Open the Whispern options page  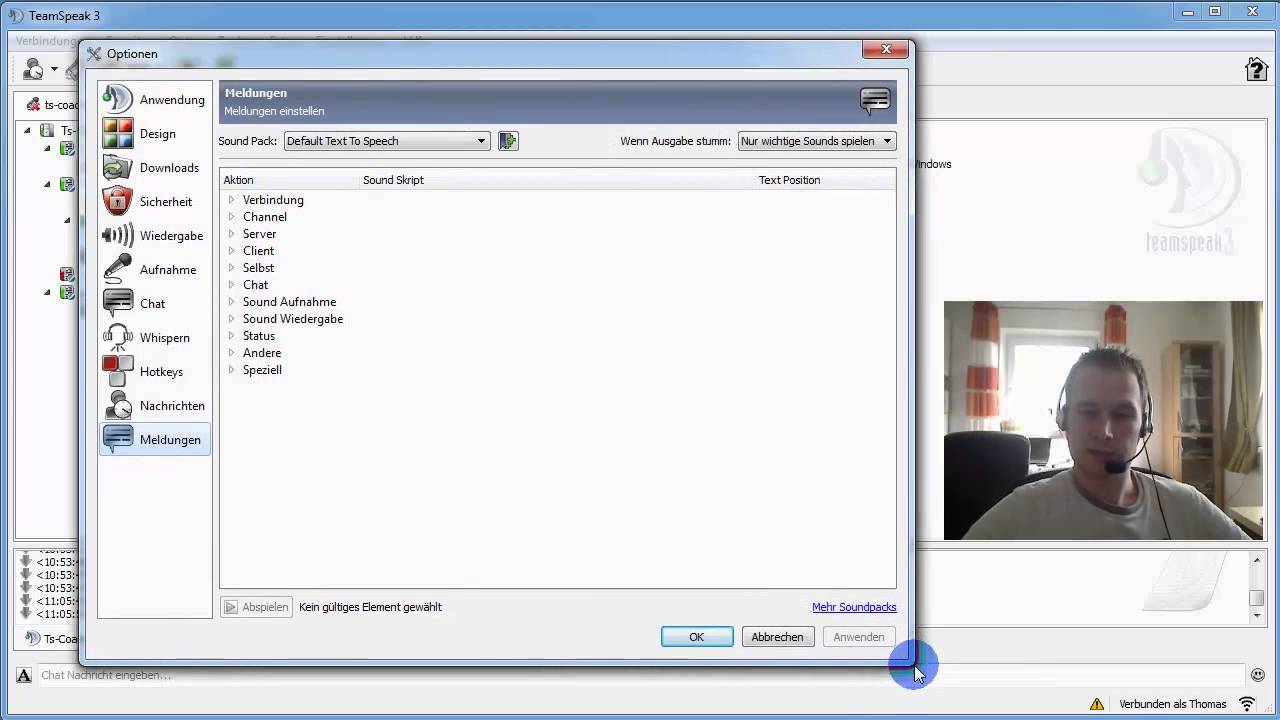point(155,337)
